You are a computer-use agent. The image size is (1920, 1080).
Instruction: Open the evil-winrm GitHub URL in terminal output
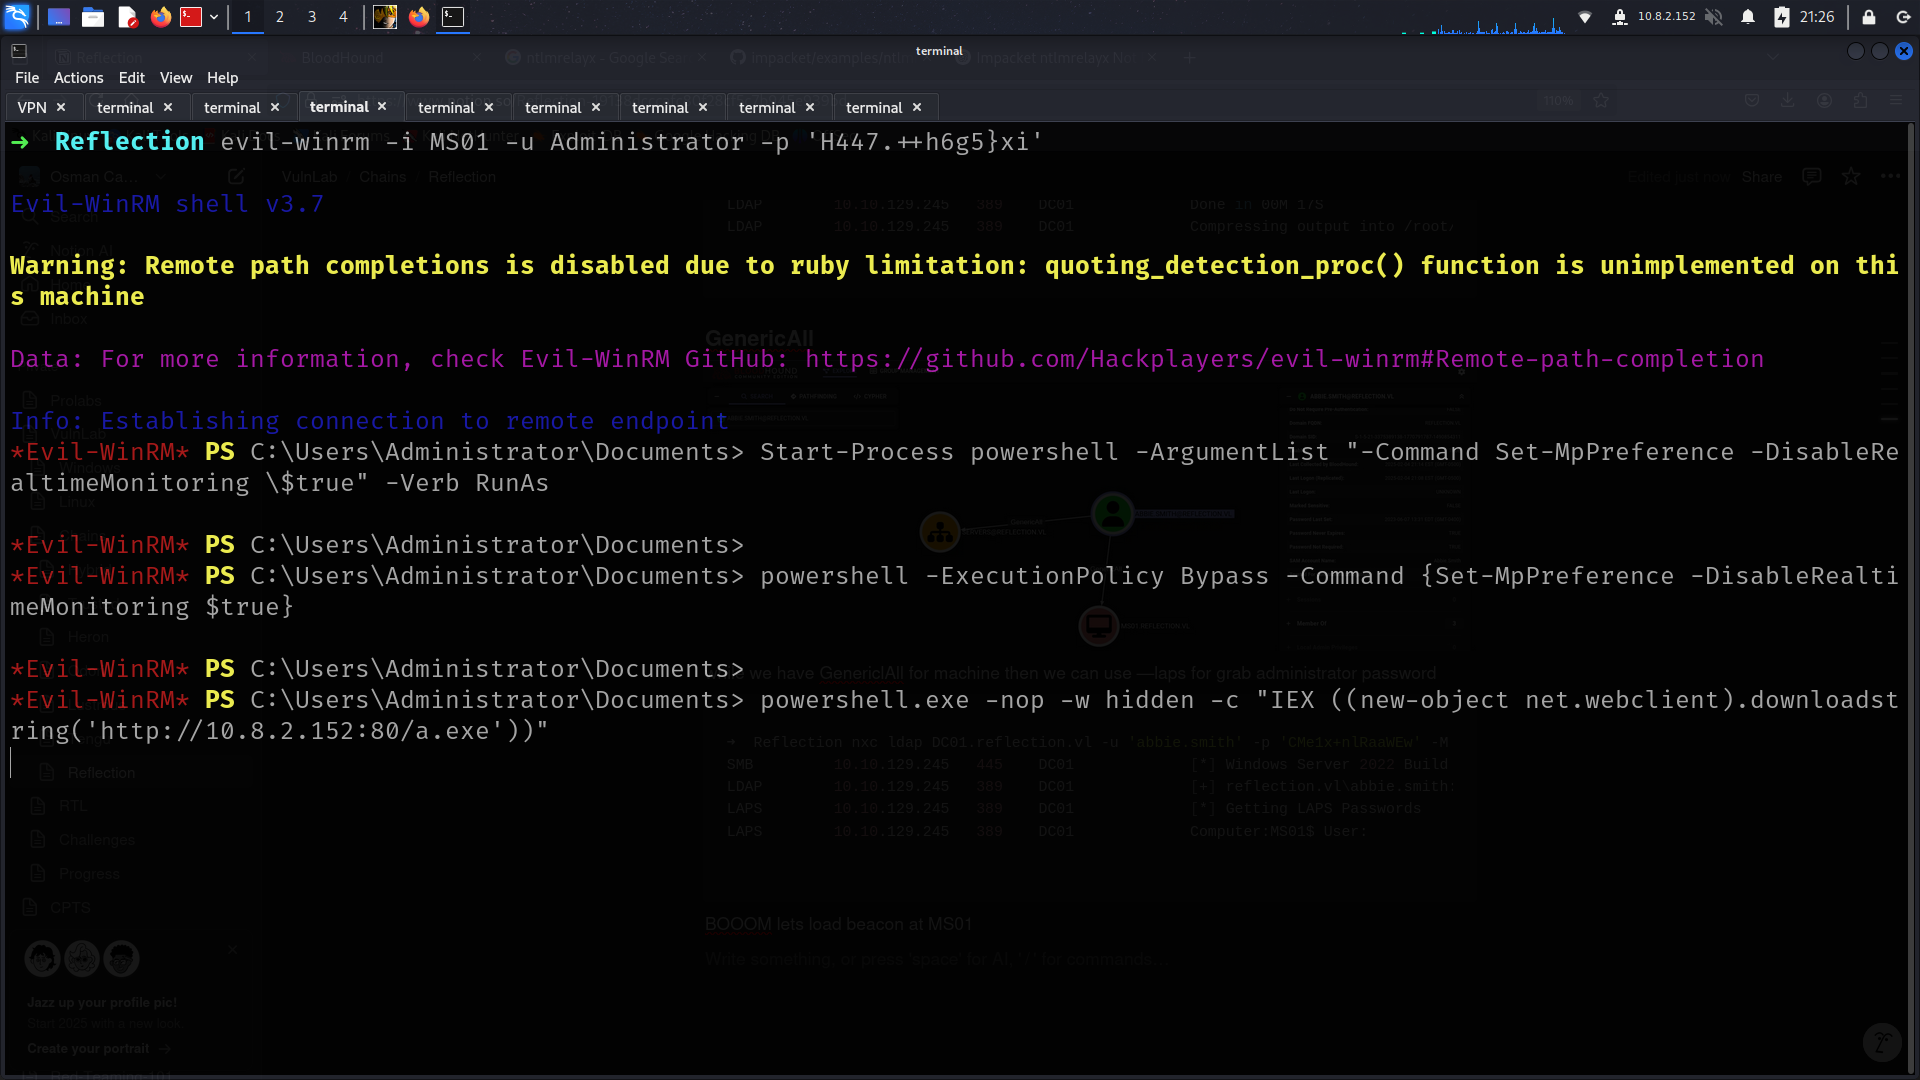tap(1285, 359)
